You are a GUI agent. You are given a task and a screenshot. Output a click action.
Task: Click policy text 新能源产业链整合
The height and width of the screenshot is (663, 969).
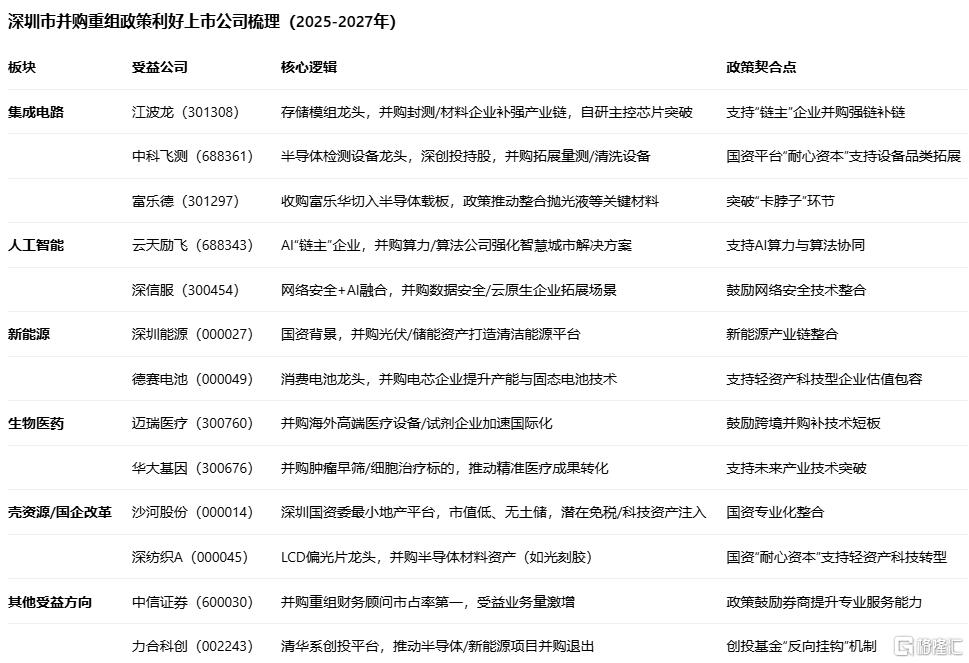coord(782,334)
